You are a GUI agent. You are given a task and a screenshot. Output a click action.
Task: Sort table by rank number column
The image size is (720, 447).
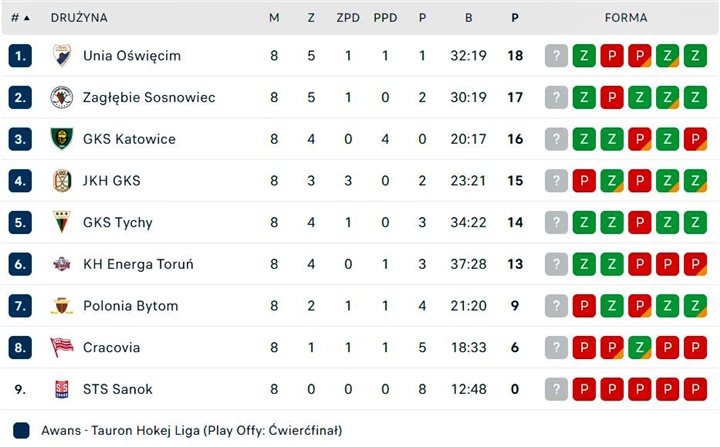[19, 18]
